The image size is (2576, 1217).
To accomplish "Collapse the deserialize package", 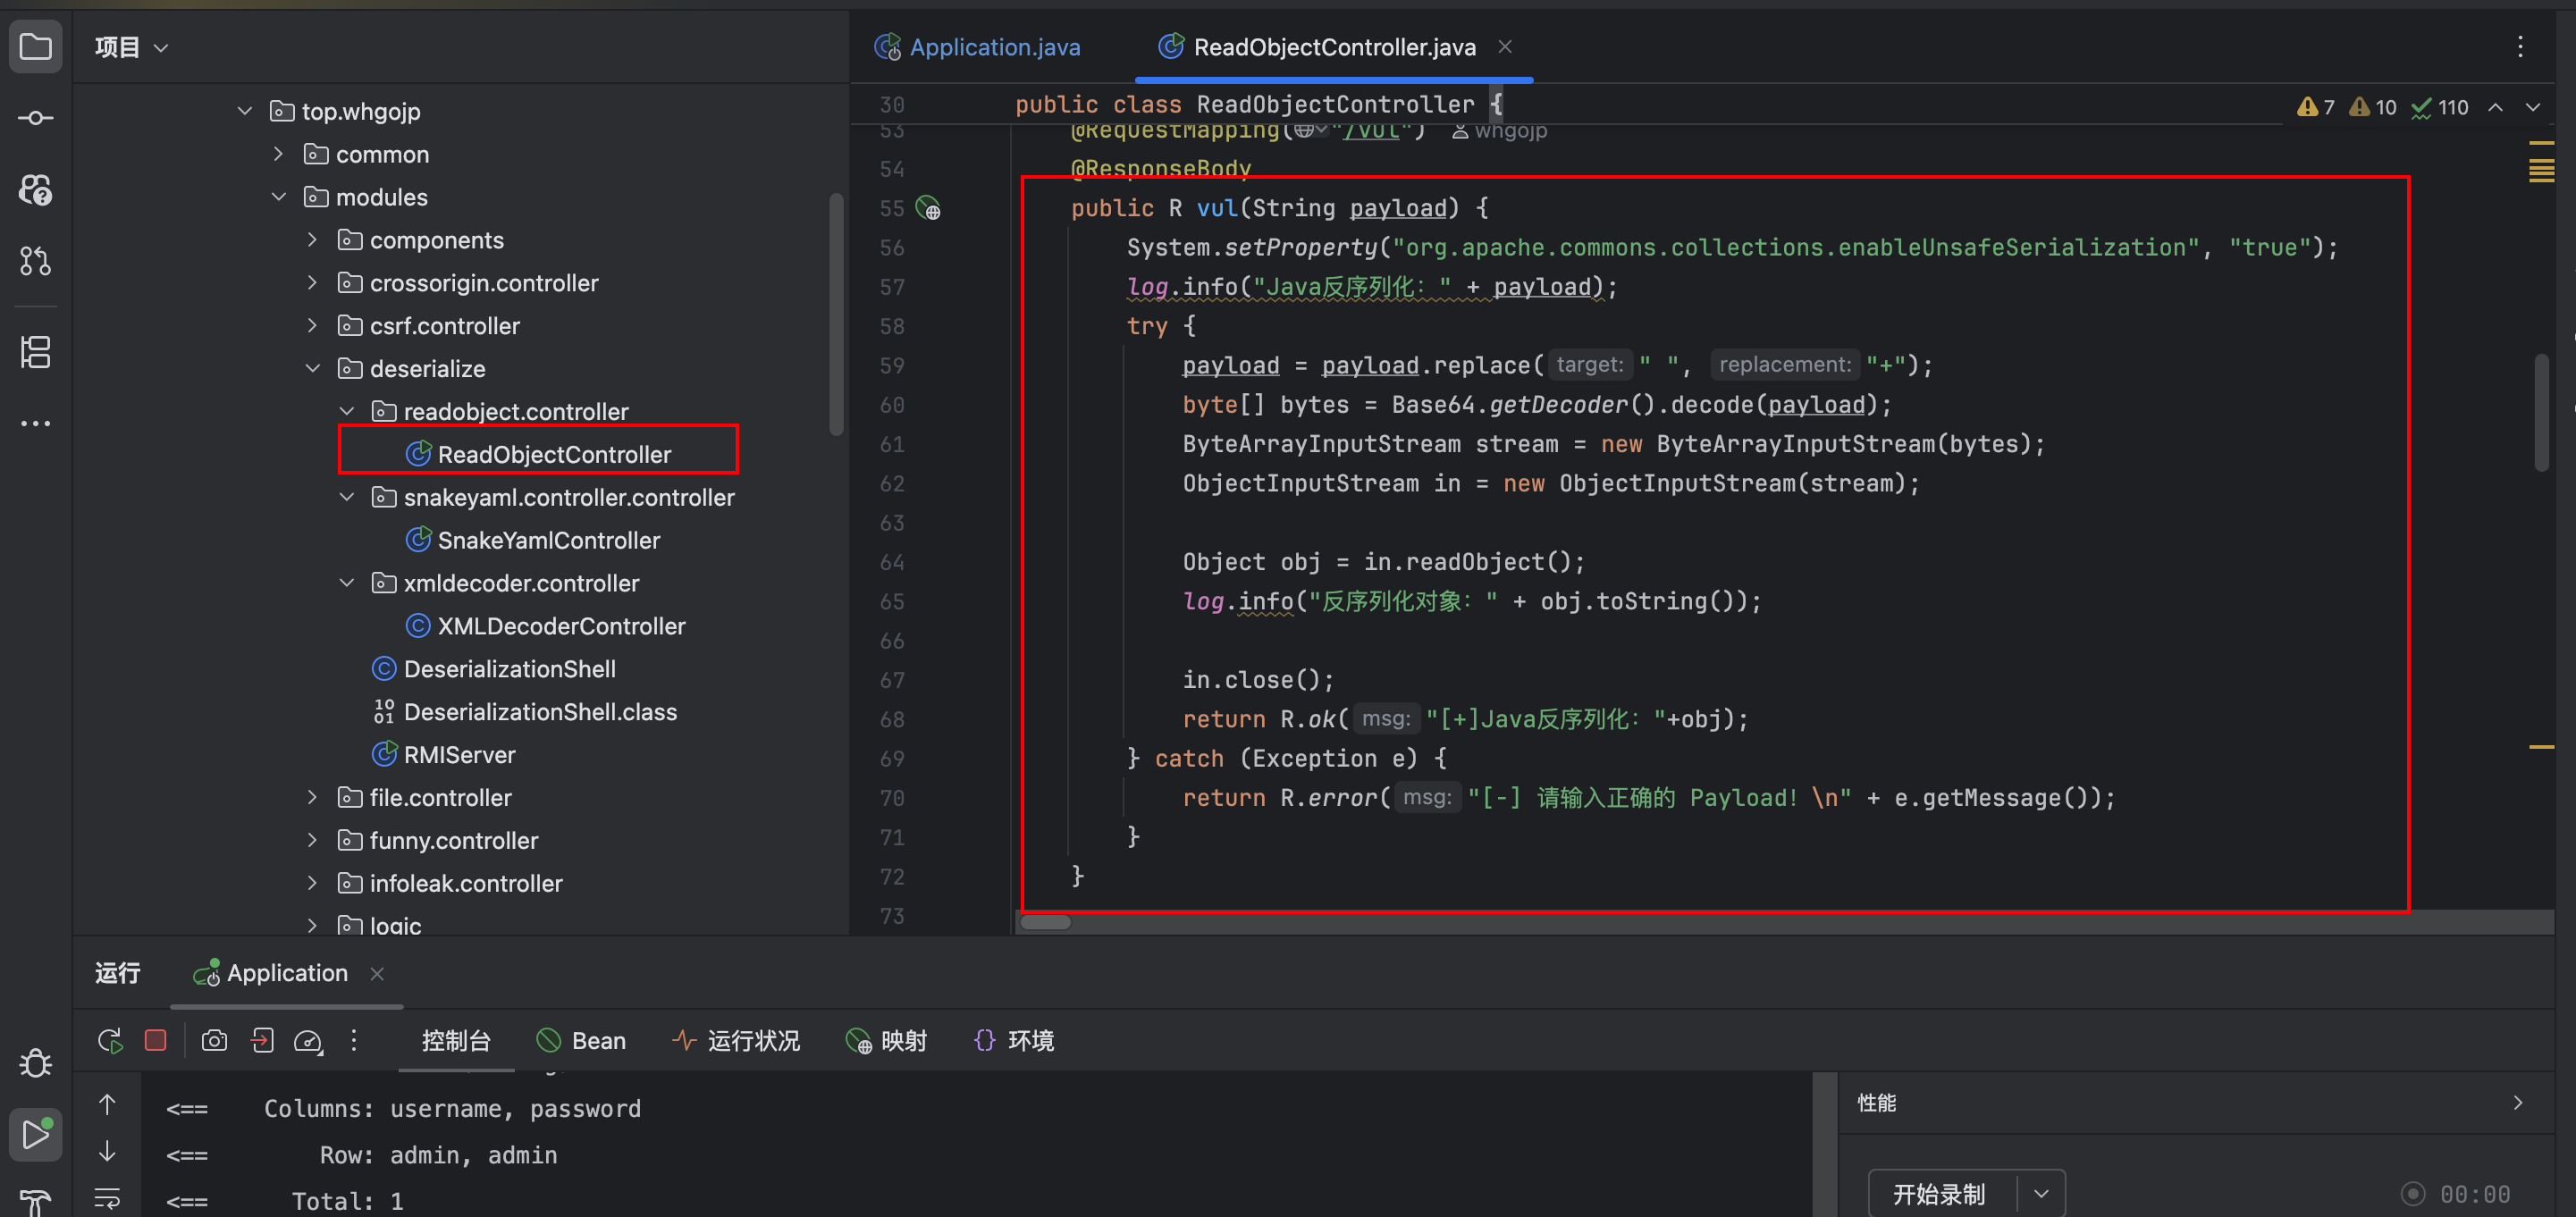I will [x=313, y=369].
